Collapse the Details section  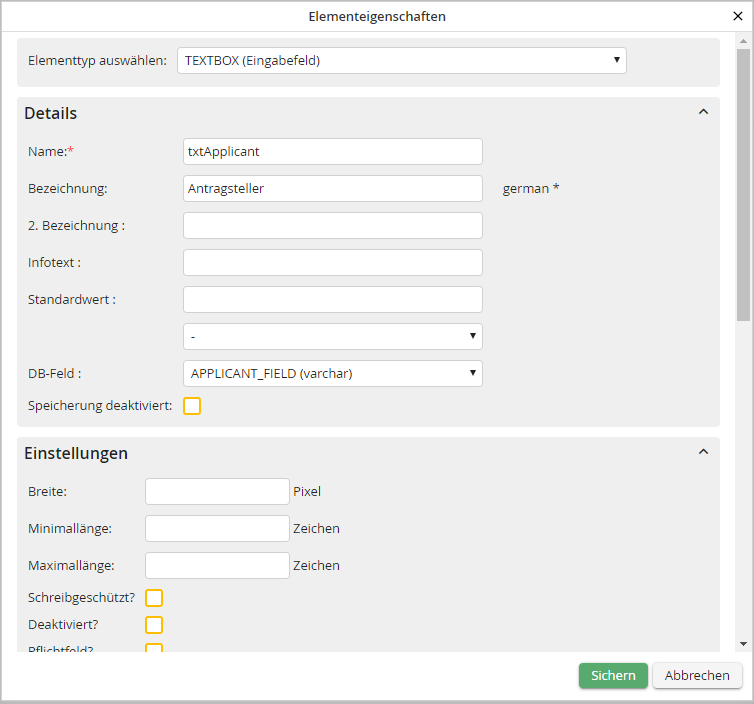point(703,112)
